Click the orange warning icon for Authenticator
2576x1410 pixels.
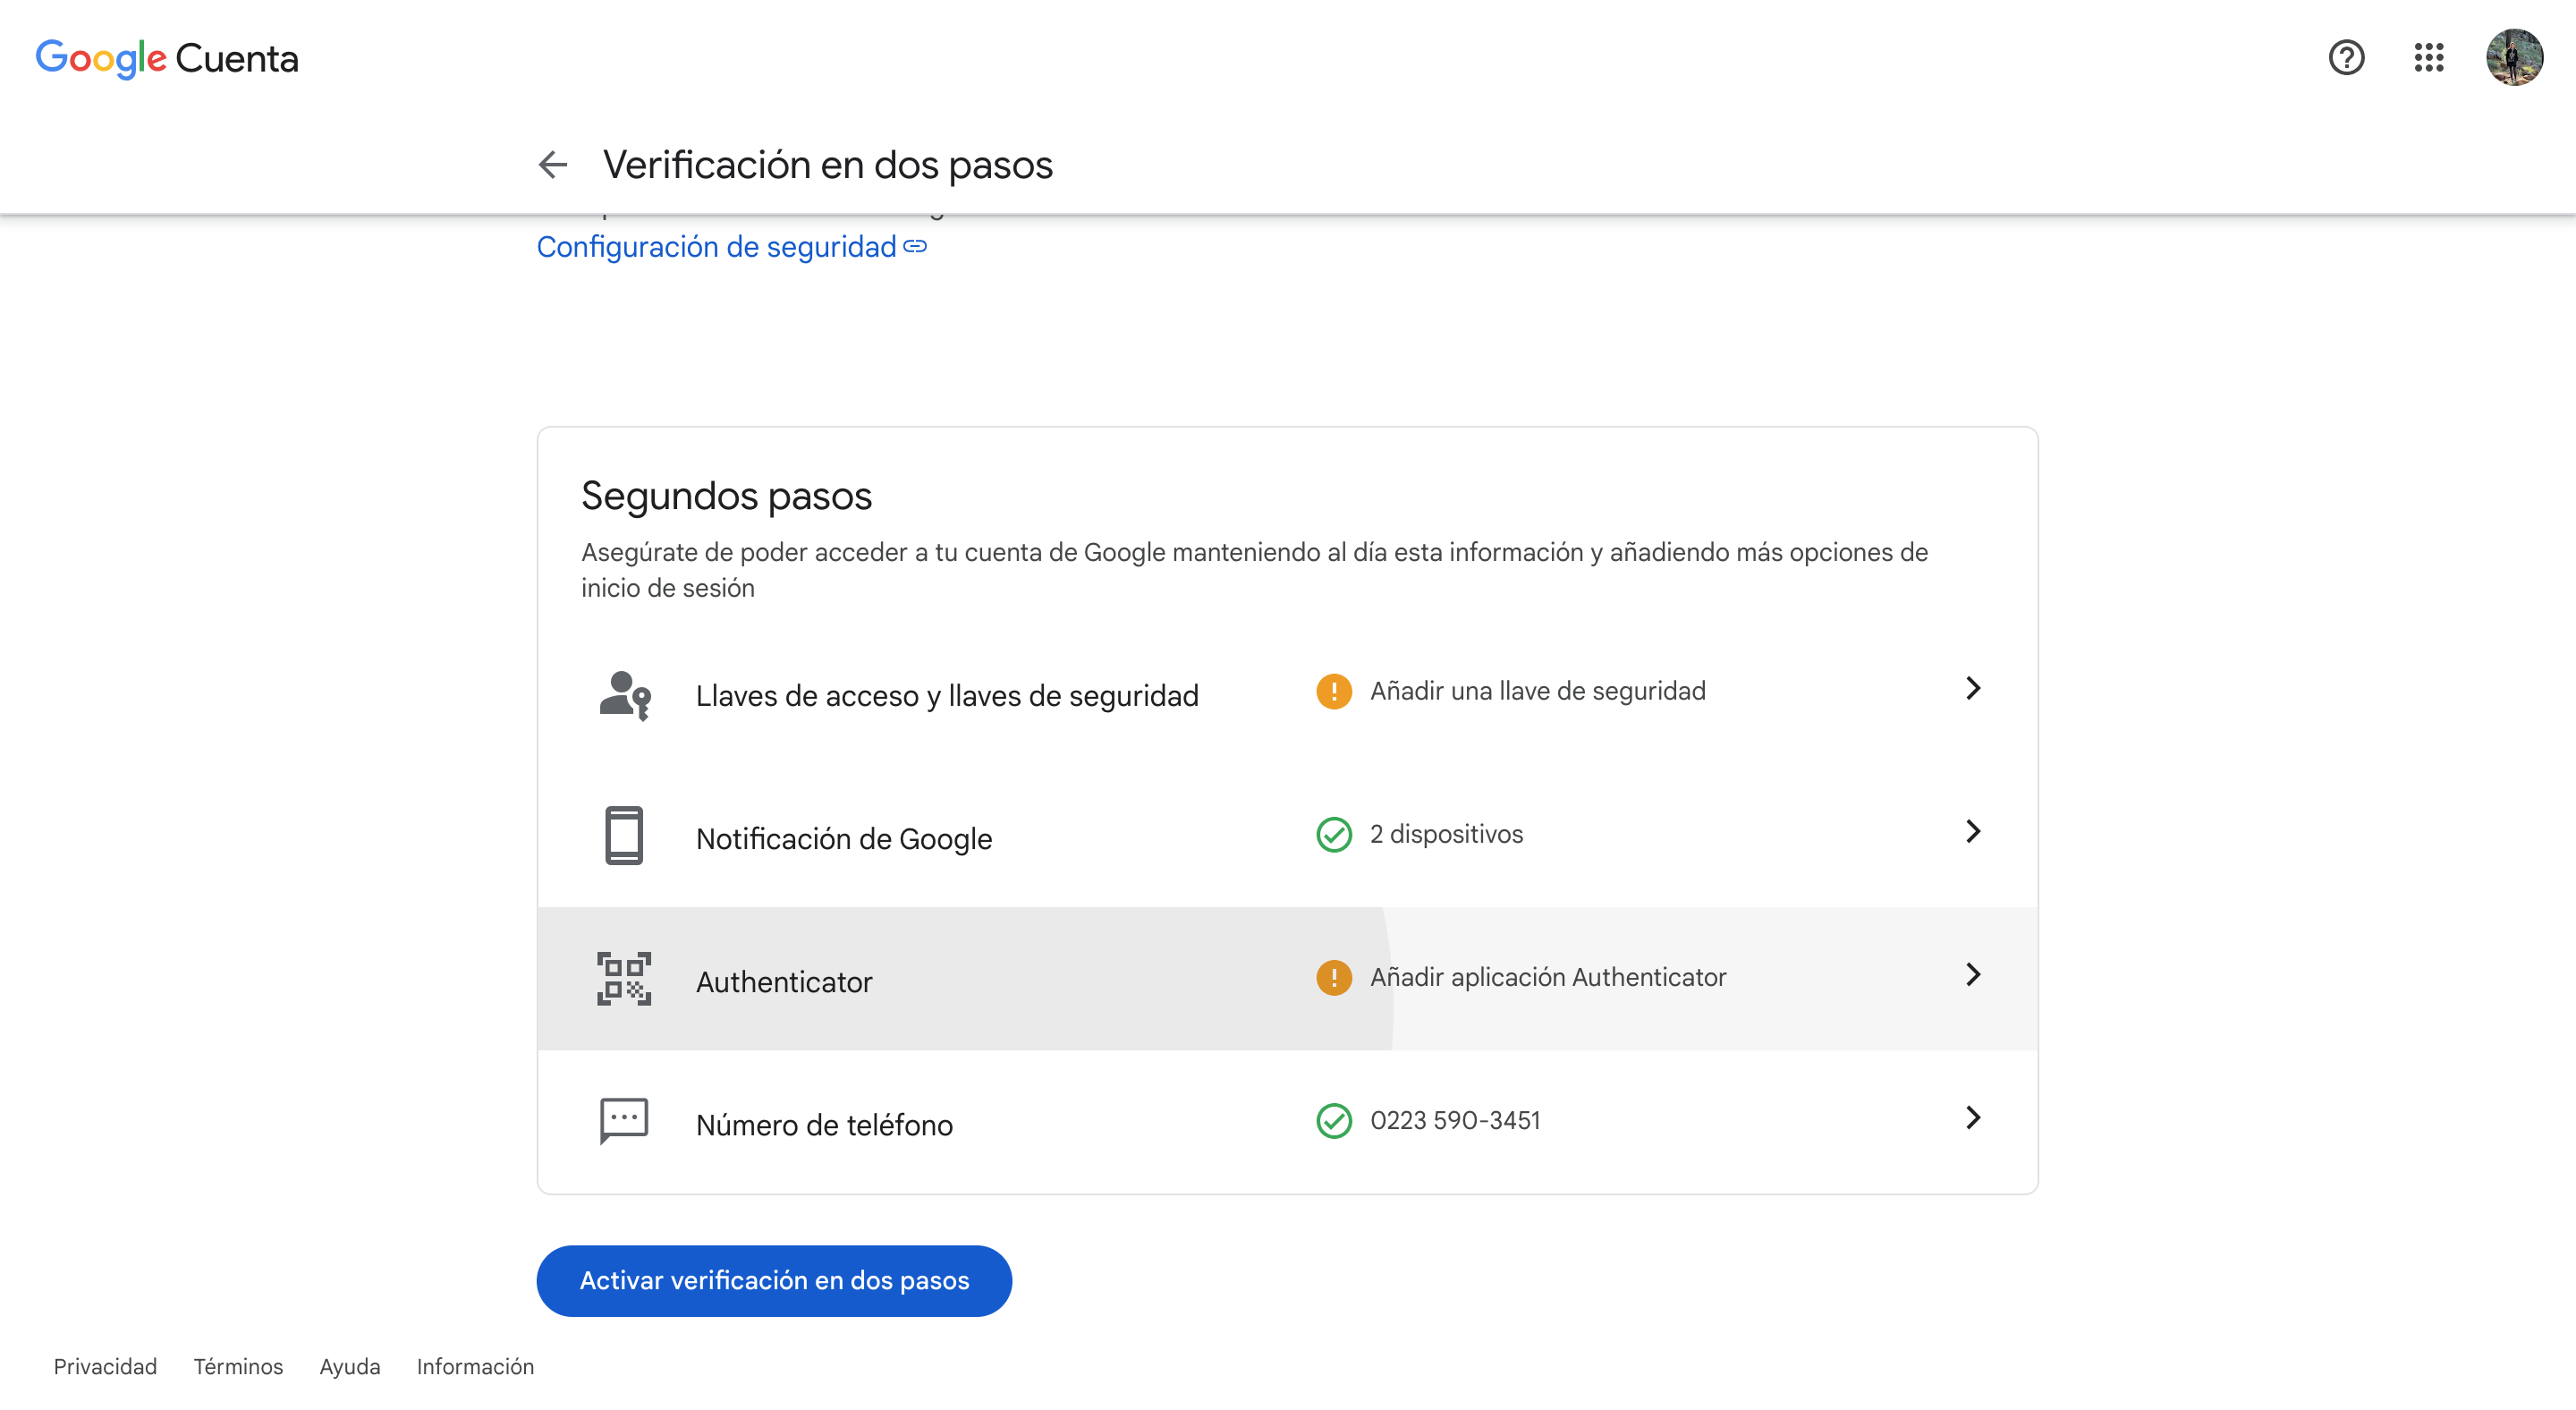1334,977
